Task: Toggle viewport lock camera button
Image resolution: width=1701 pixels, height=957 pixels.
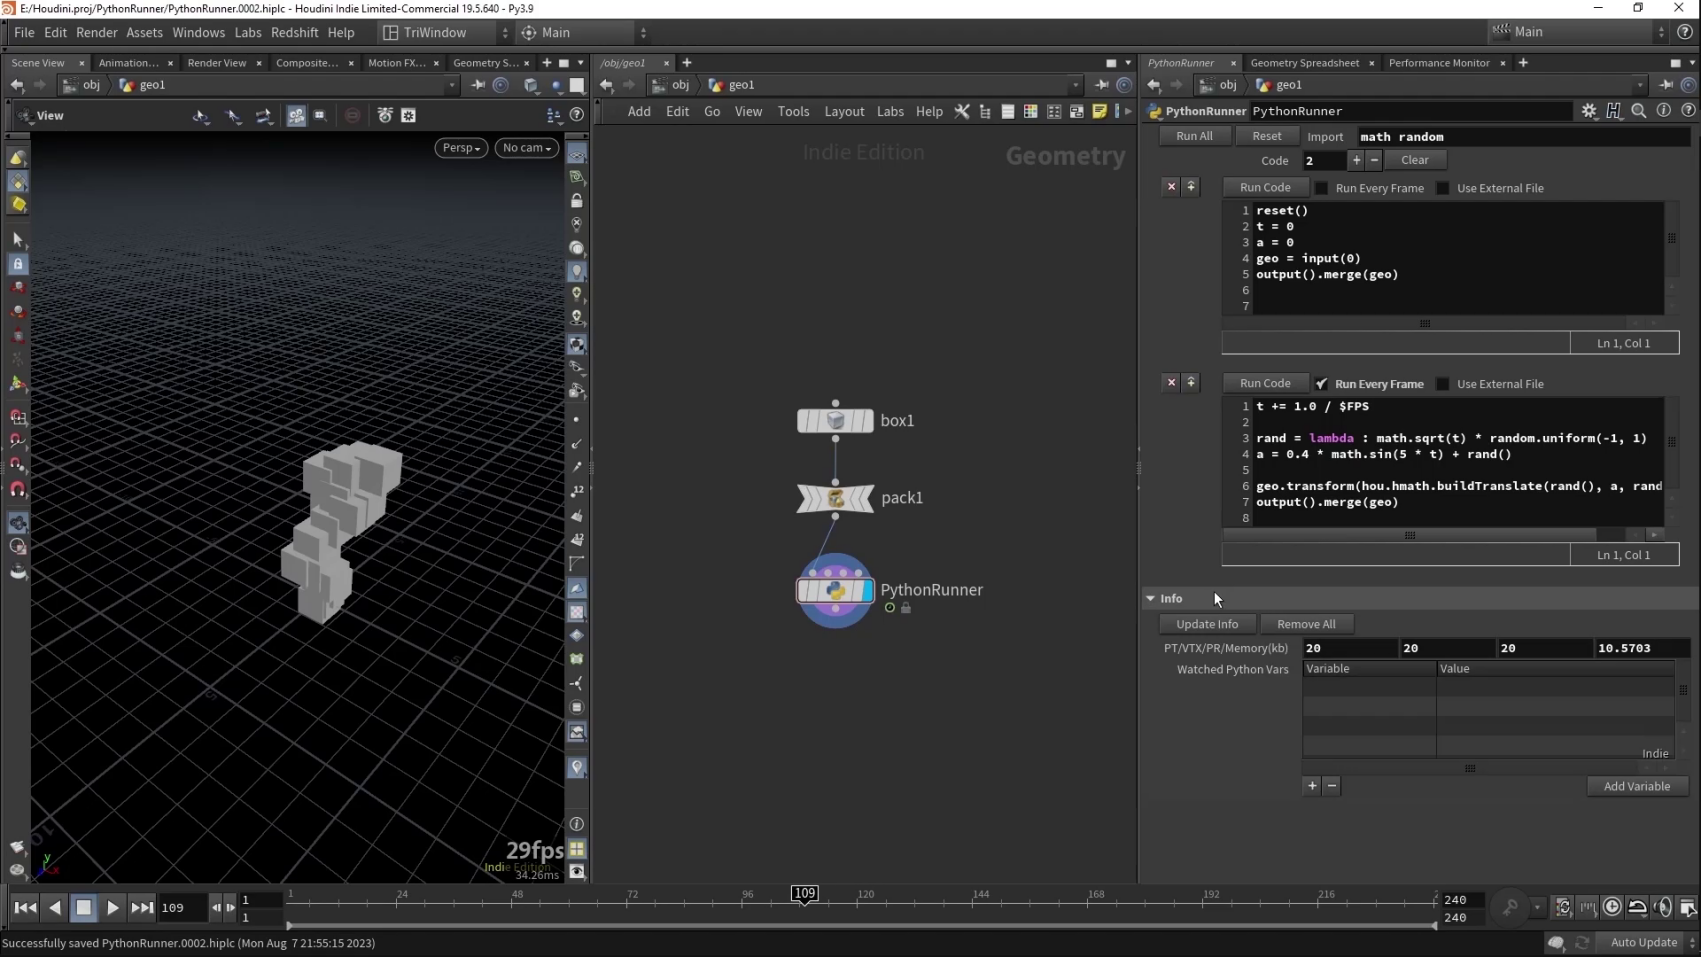Action: click(x=577, y=201)
